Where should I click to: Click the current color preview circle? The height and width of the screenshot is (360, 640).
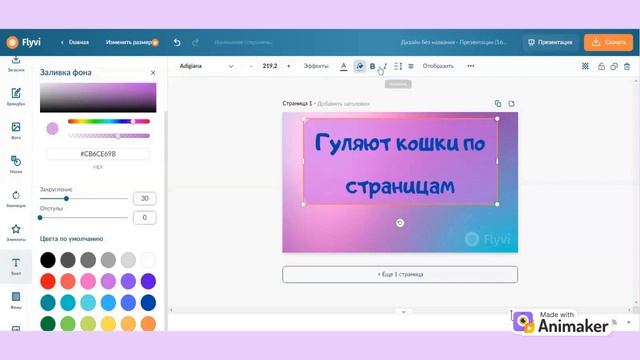pyautogui.click(x=52, y=129)
